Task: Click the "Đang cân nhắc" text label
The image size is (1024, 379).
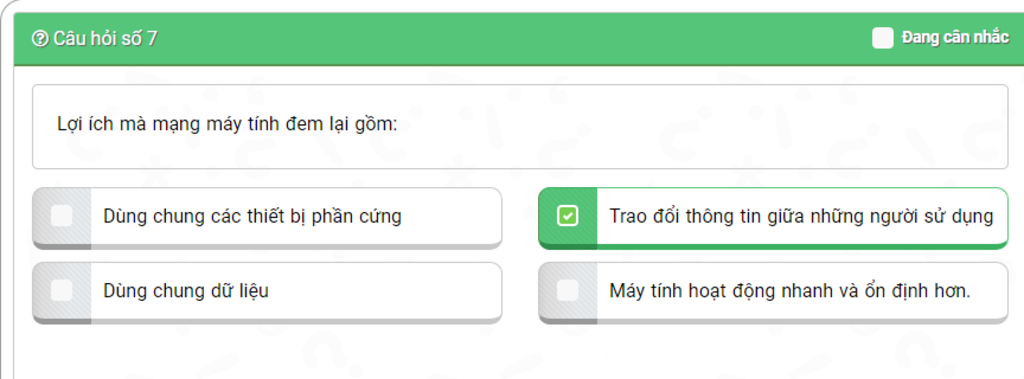Action: click(x=955, y=38)
